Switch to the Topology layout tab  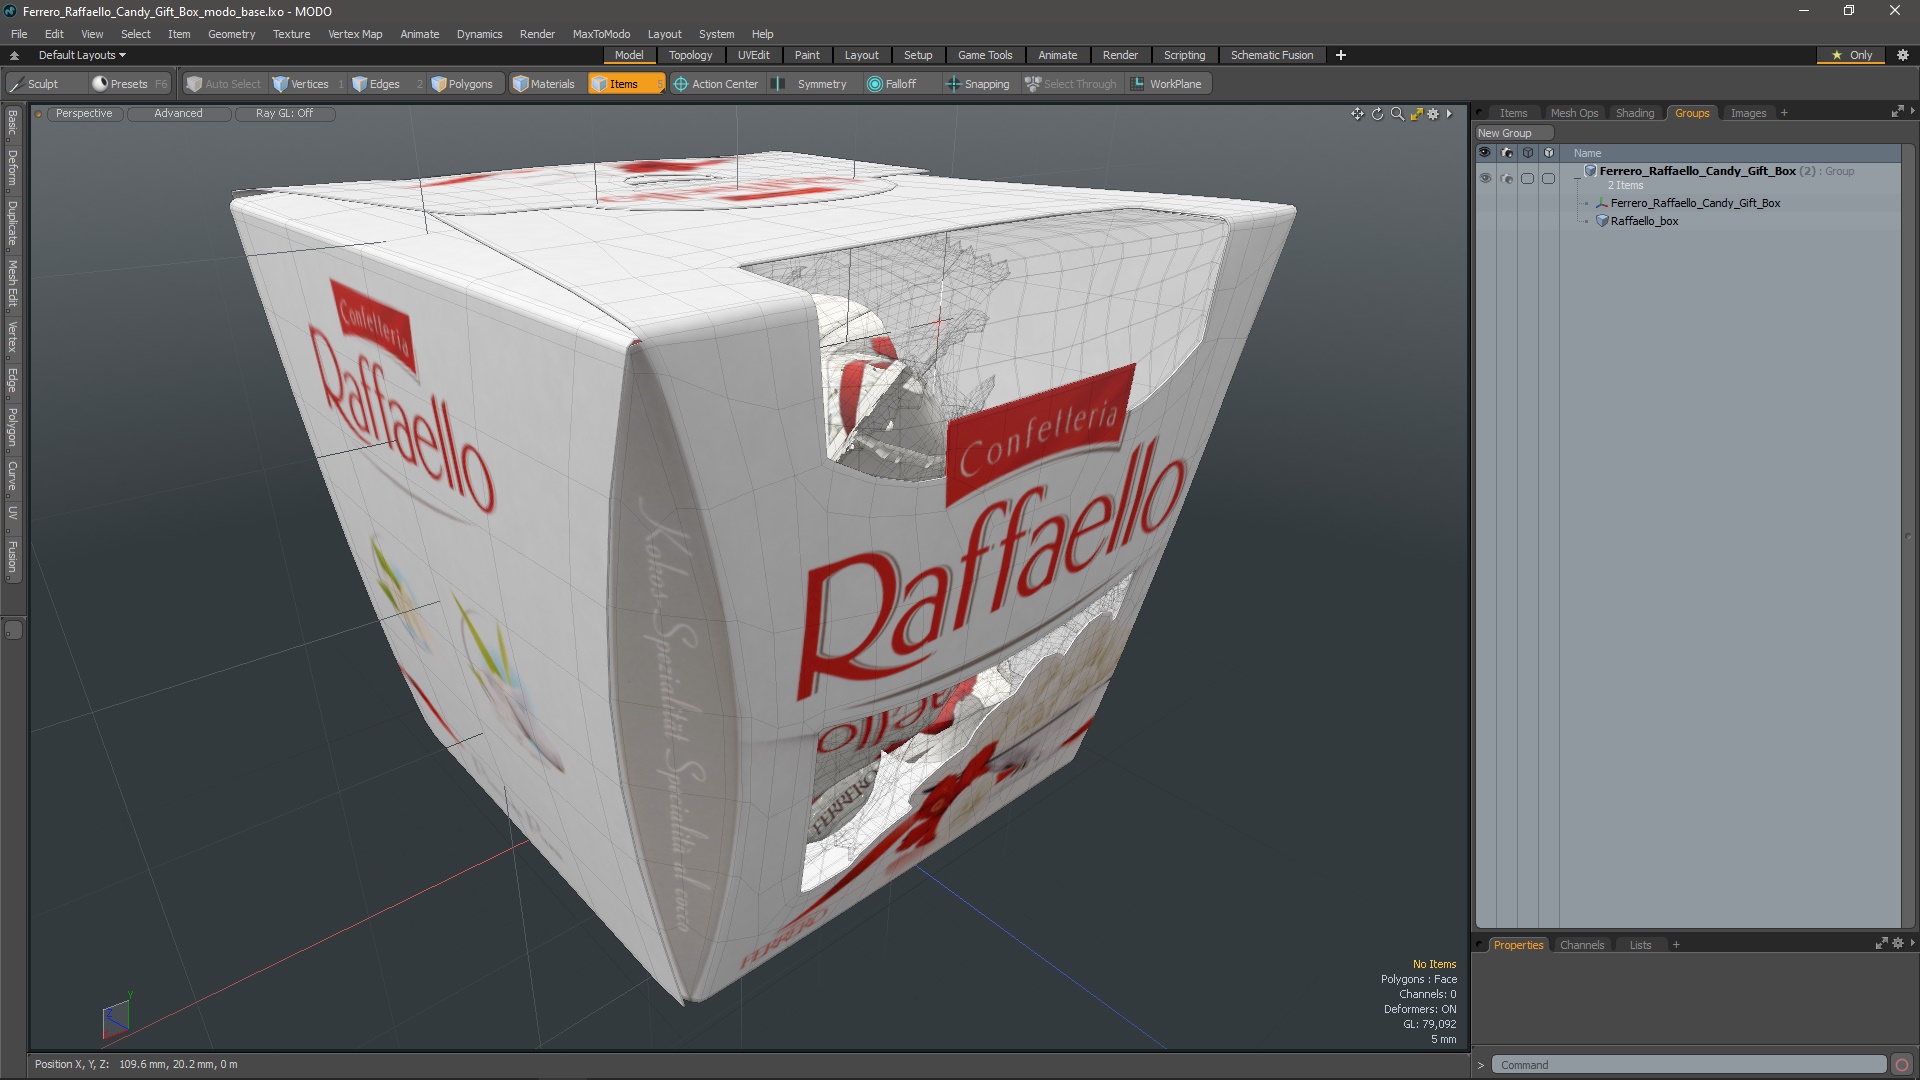click(690, 55)
